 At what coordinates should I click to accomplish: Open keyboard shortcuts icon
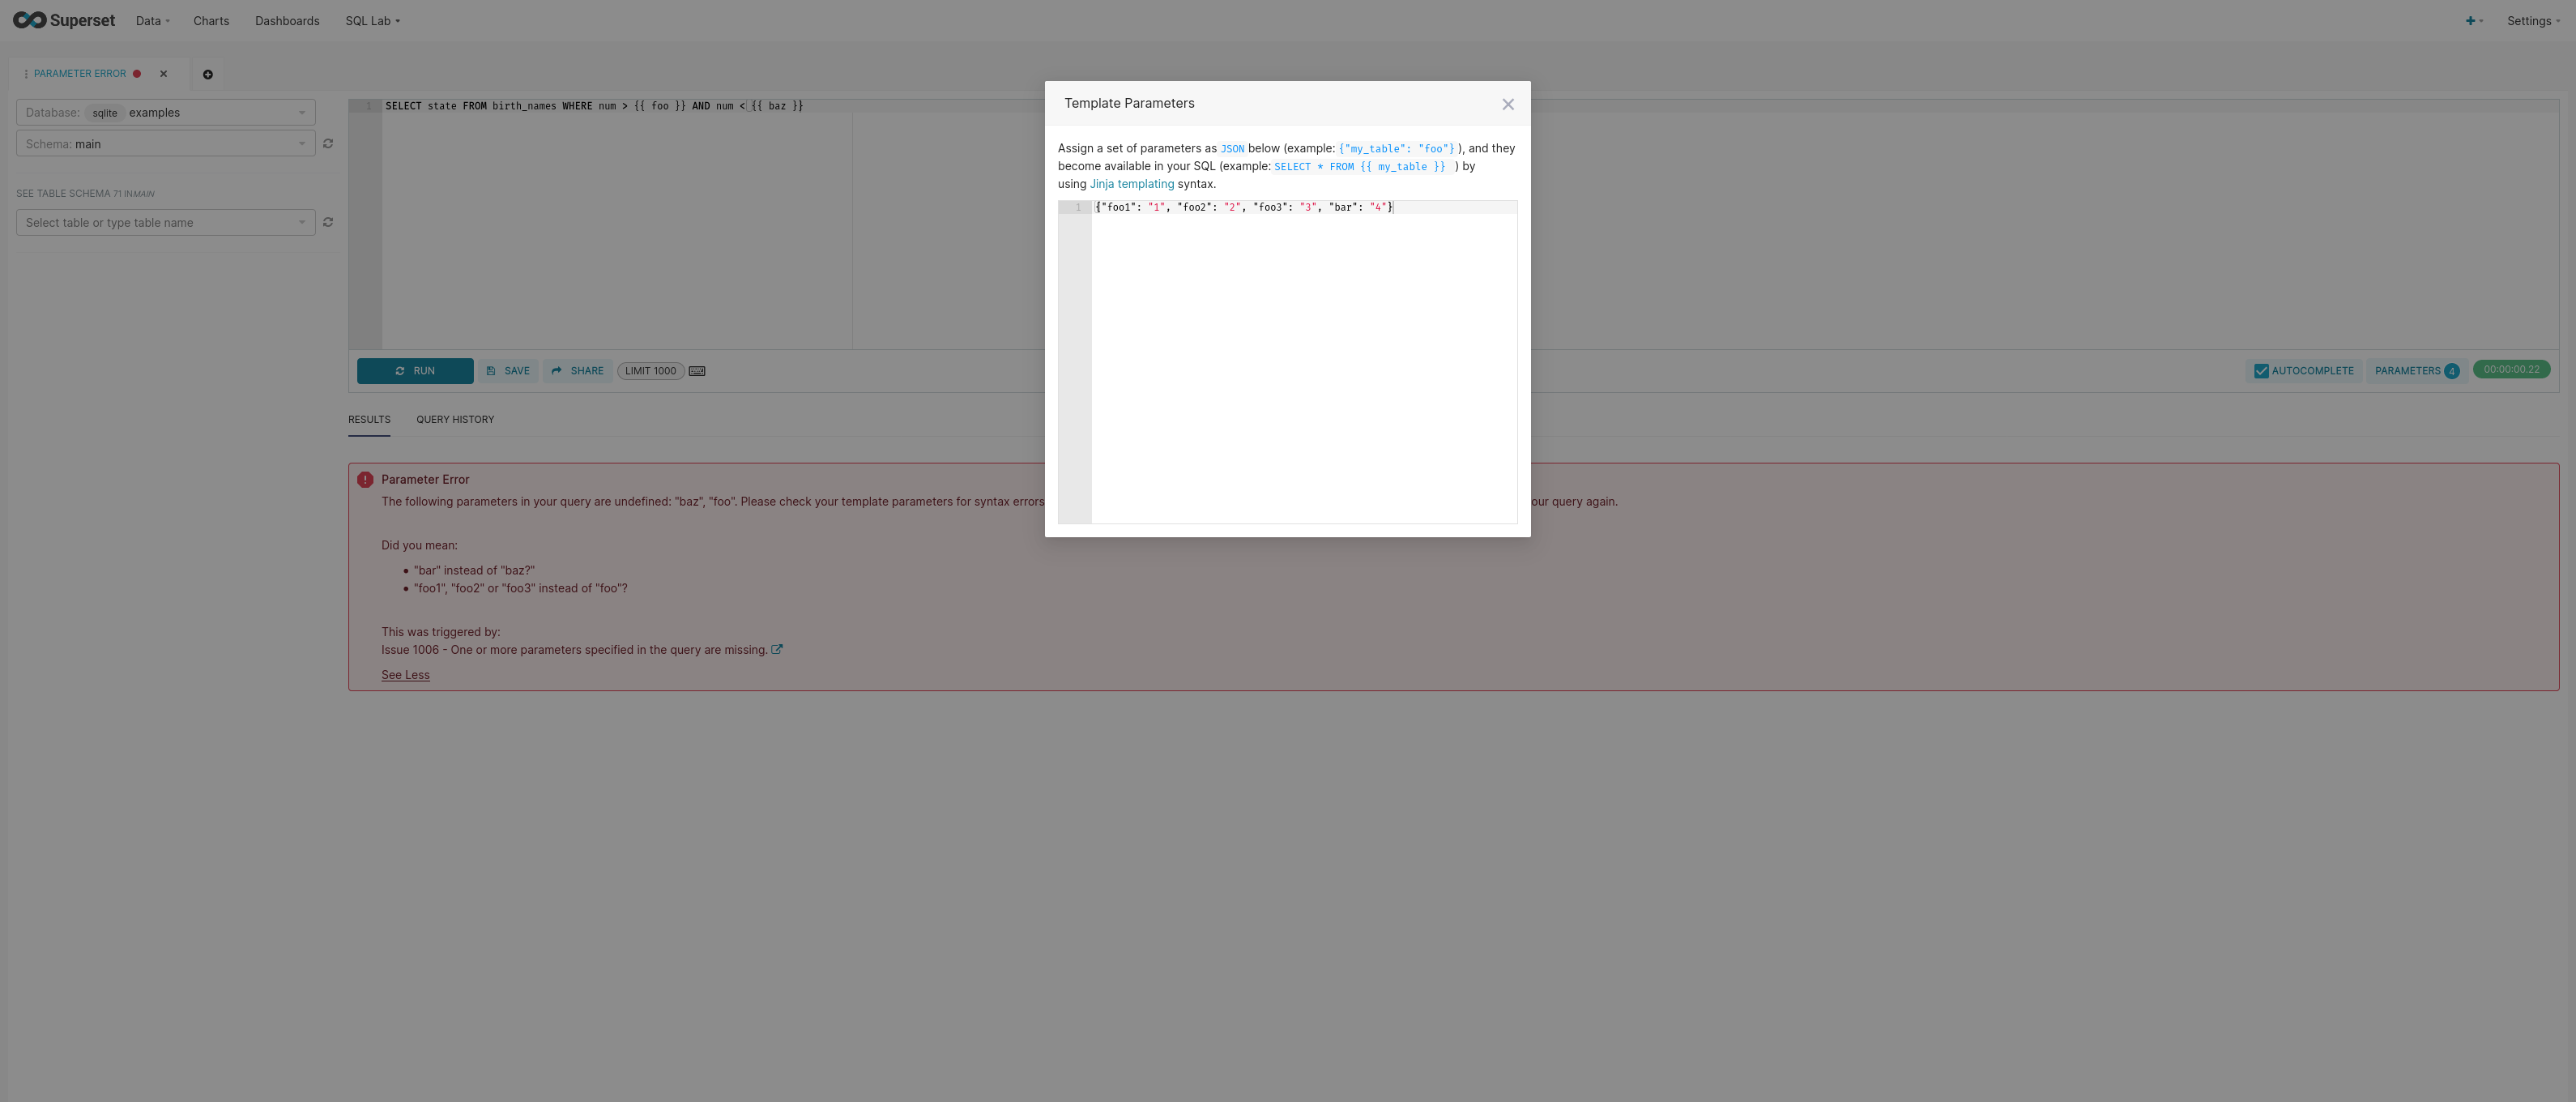point(697,371)
